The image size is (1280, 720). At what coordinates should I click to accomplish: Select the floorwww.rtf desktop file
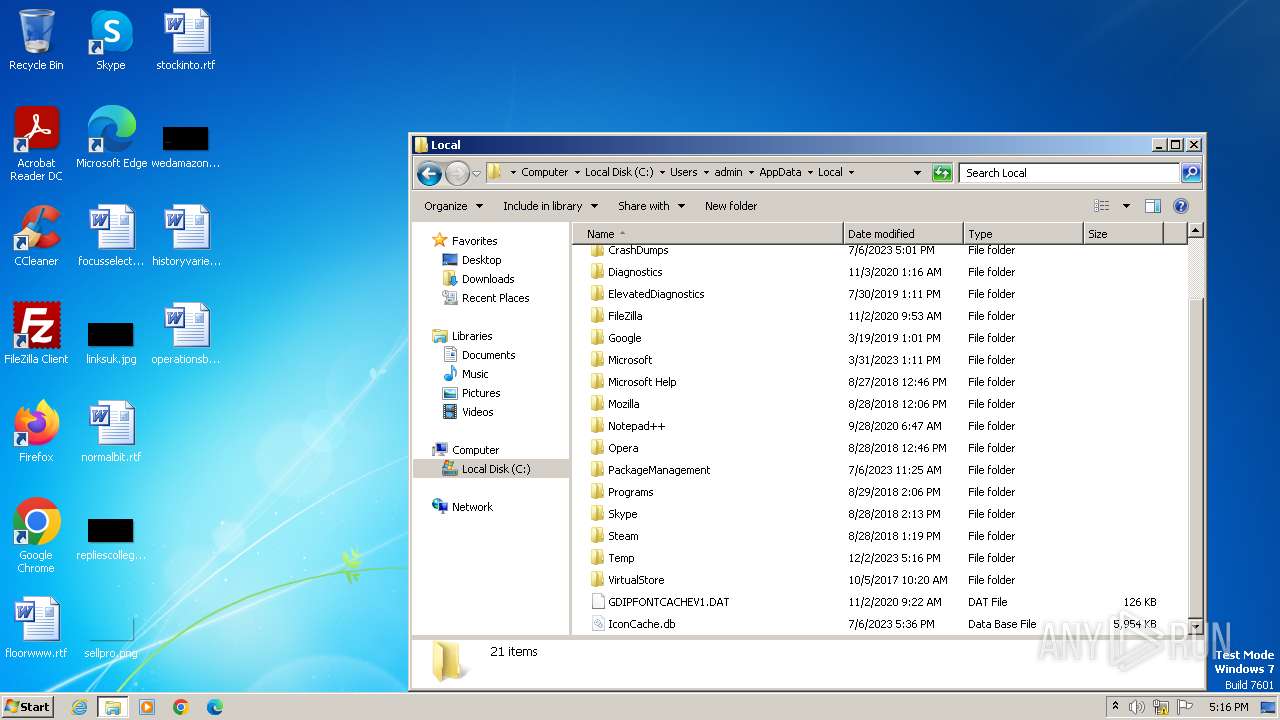(x=36, y=628)
